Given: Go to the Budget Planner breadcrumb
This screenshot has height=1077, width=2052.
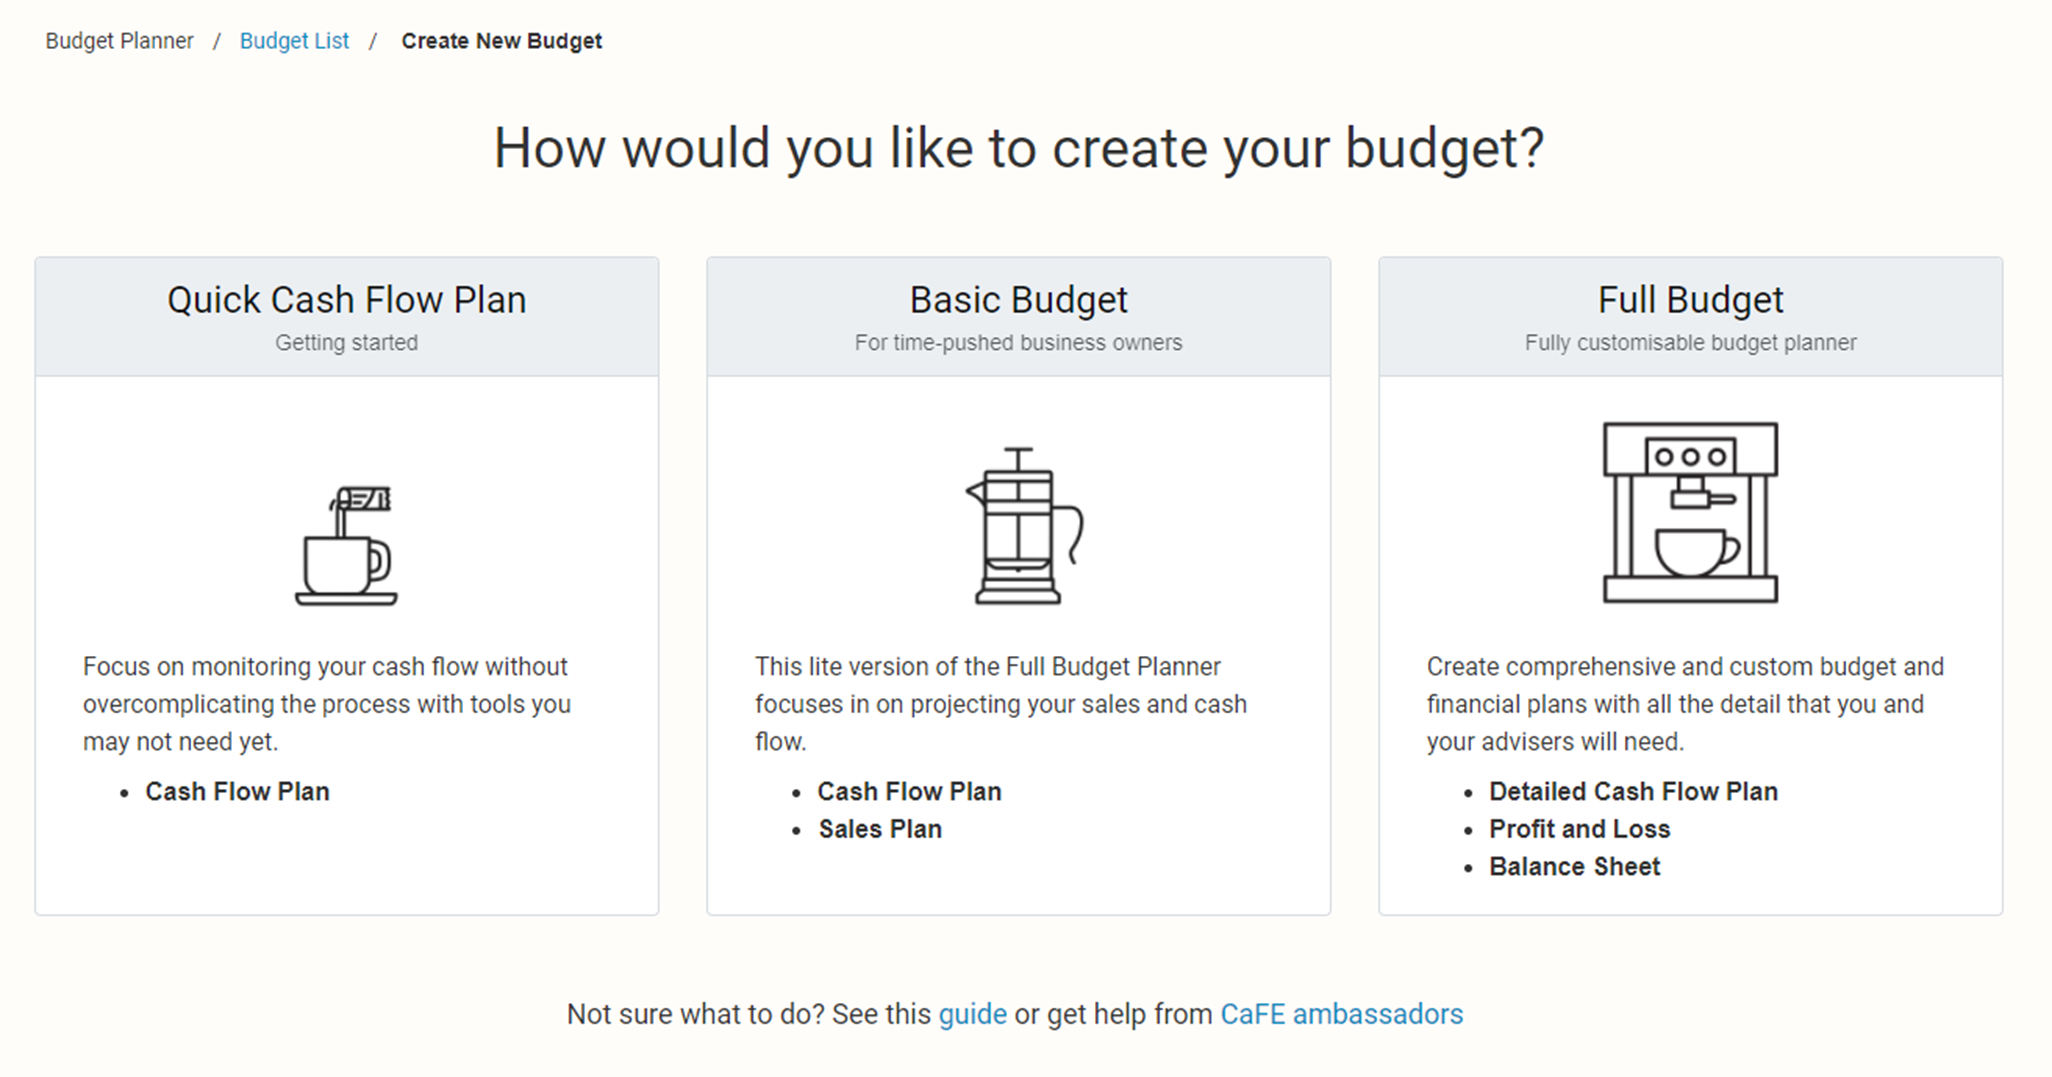Looking at the screenshot, I should (119, 41).
